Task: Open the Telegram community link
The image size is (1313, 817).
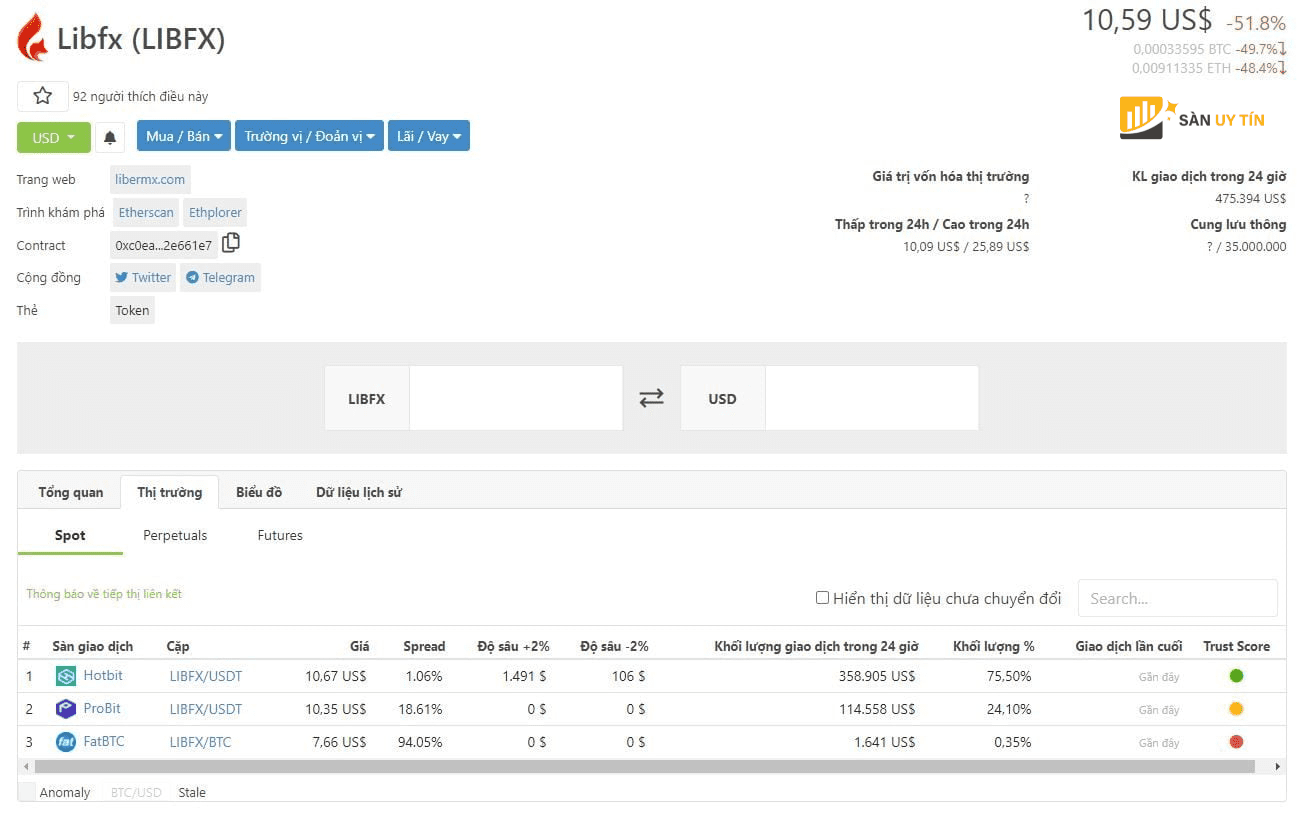Action: (220, 277)
